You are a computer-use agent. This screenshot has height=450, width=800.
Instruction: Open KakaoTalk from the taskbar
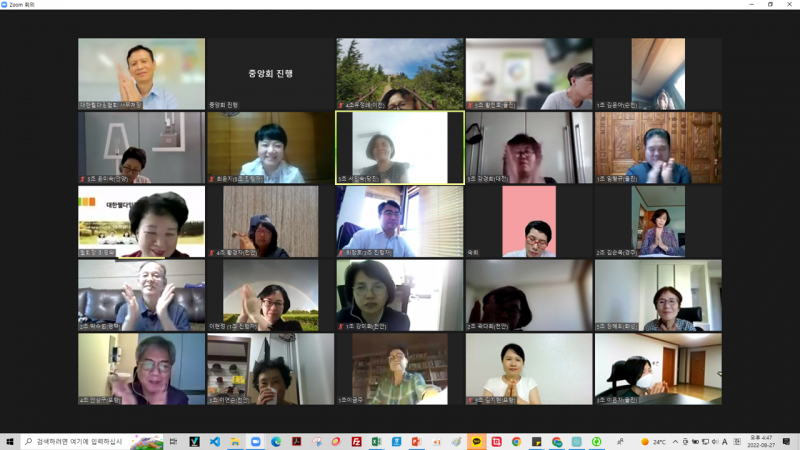click(477, 441)
